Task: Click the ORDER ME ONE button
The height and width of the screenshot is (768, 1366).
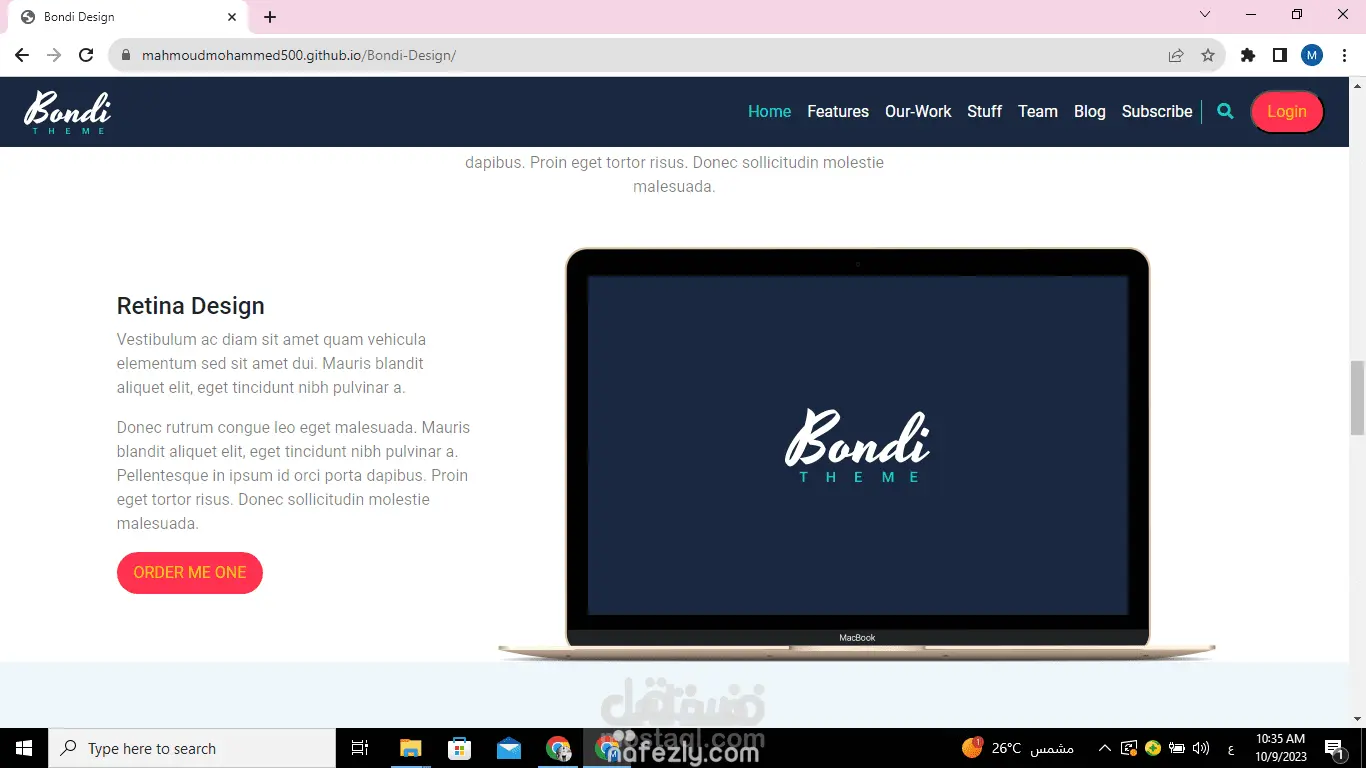Action: tap(190, 573)
